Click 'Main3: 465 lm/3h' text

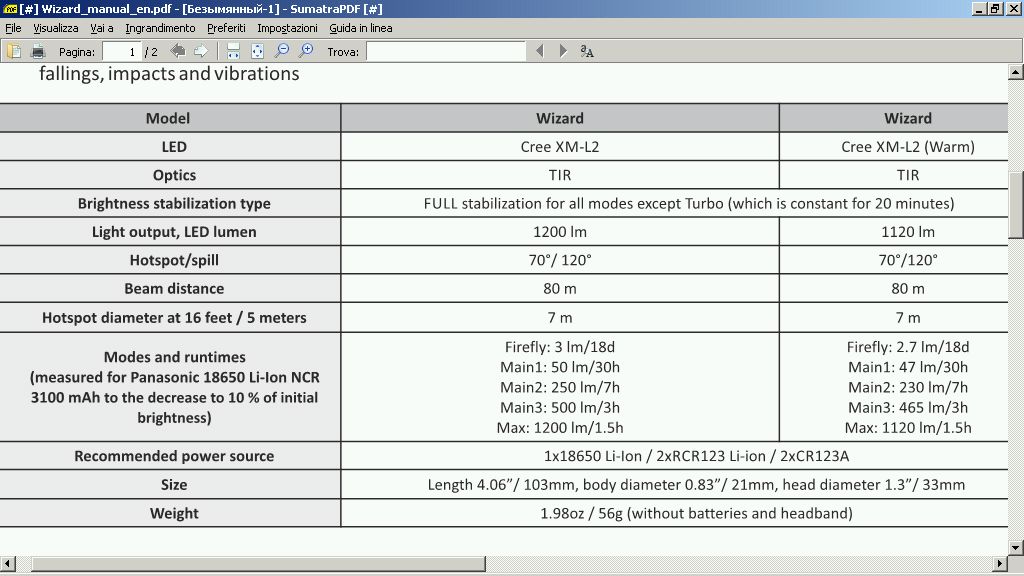point(908,408)
